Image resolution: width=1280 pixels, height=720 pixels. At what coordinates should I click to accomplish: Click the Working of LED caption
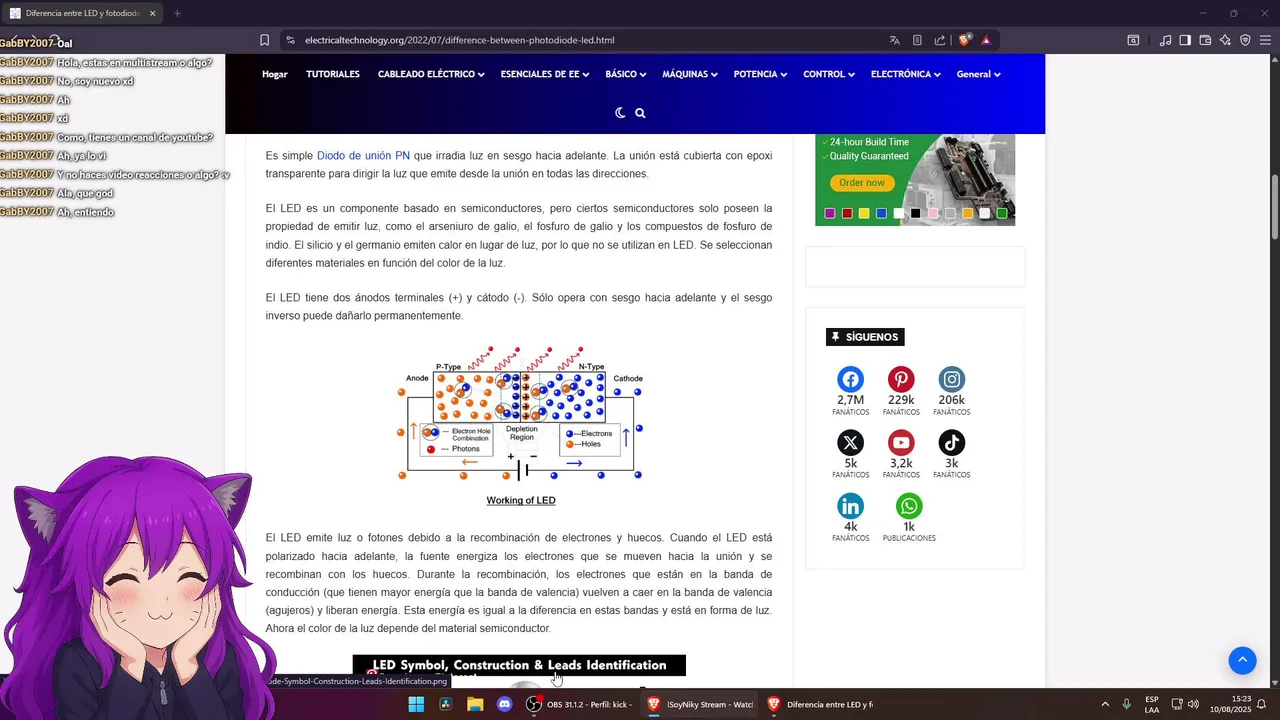pos(521,500)
